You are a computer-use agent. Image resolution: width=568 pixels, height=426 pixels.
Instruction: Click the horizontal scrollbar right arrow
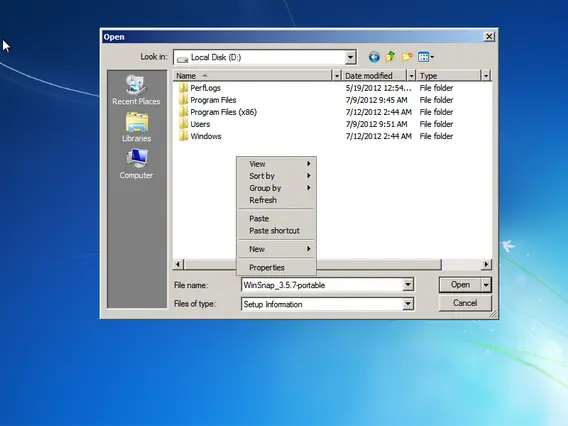(486, 264)
